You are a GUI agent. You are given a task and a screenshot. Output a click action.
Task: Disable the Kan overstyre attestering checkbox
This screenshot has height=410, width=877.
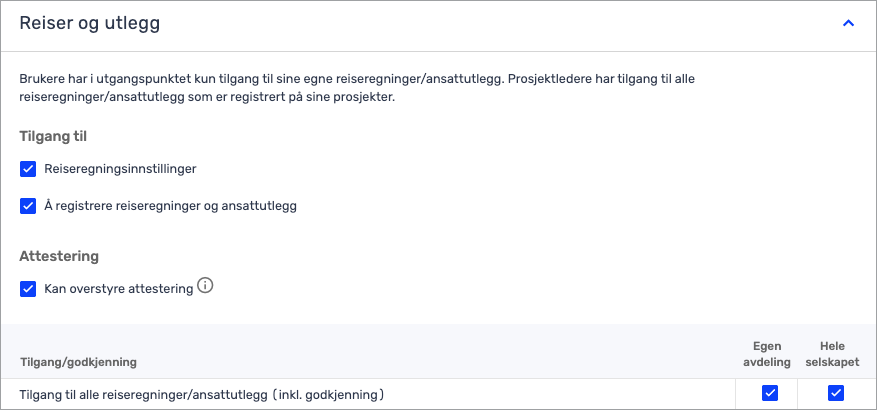pos(28,289)
